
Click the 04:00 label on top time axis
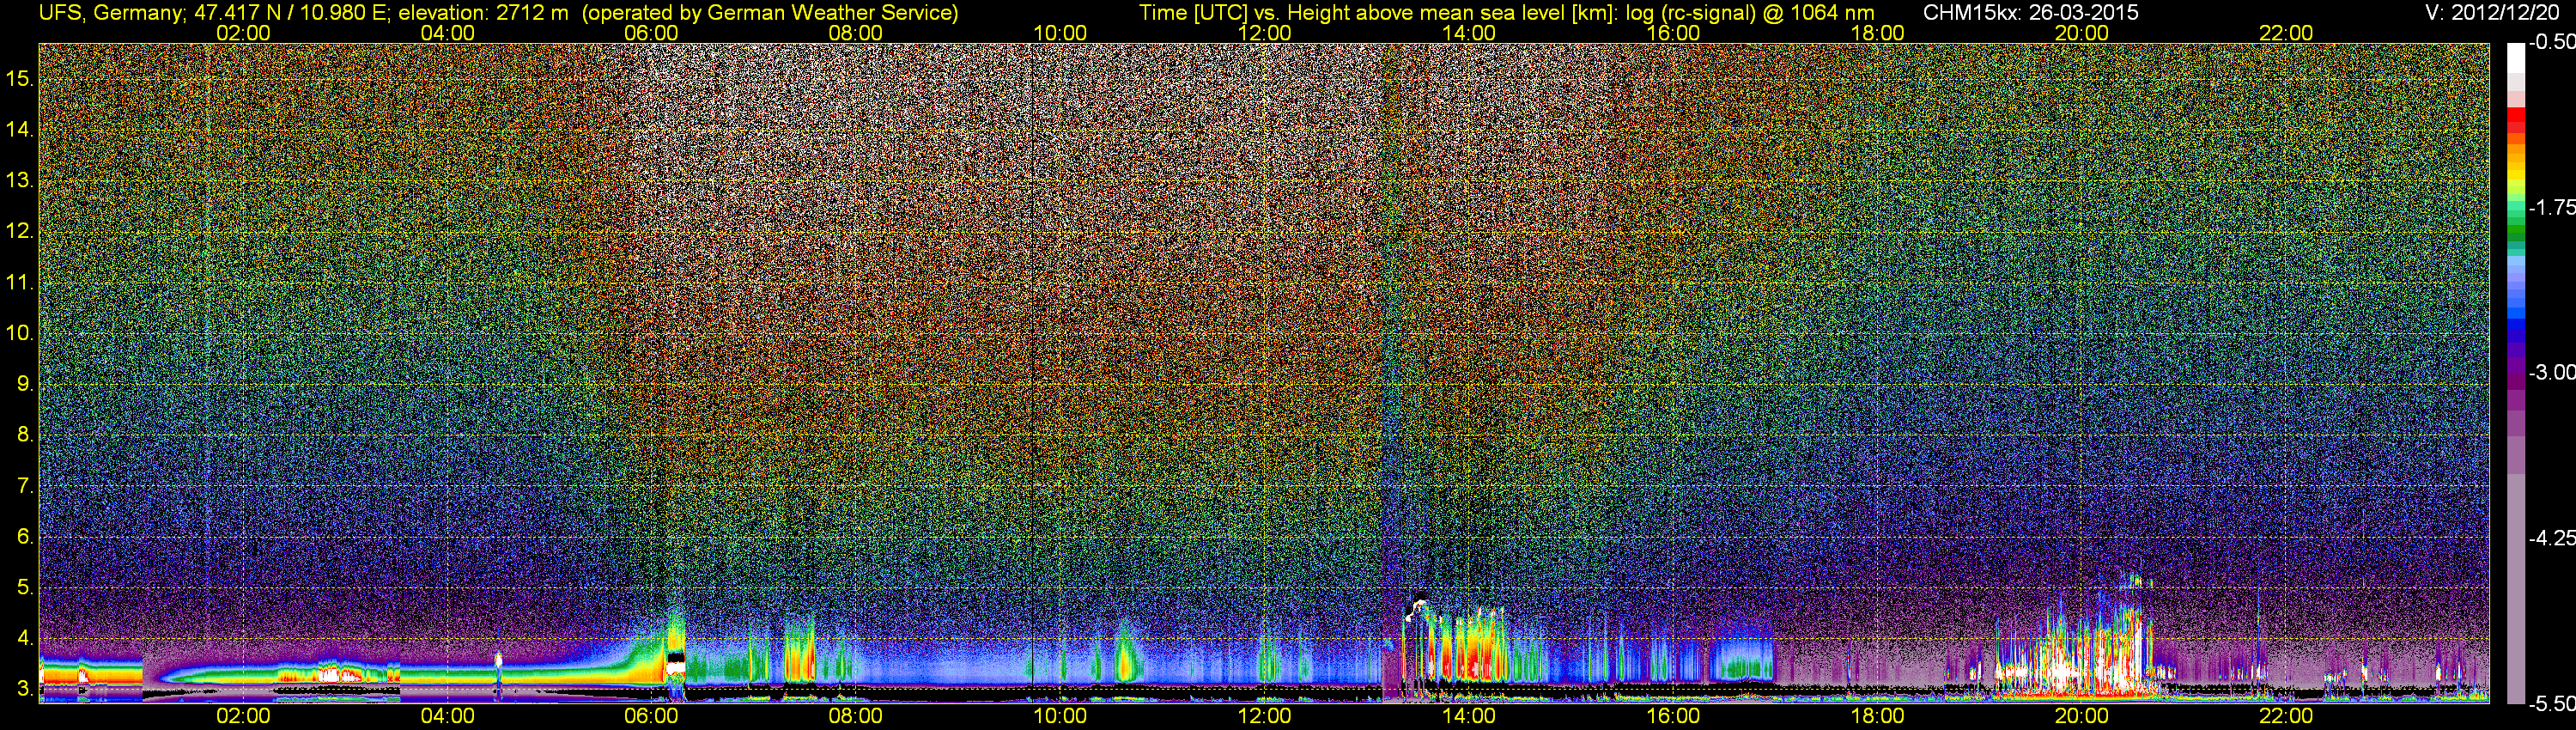coord(447,33)
